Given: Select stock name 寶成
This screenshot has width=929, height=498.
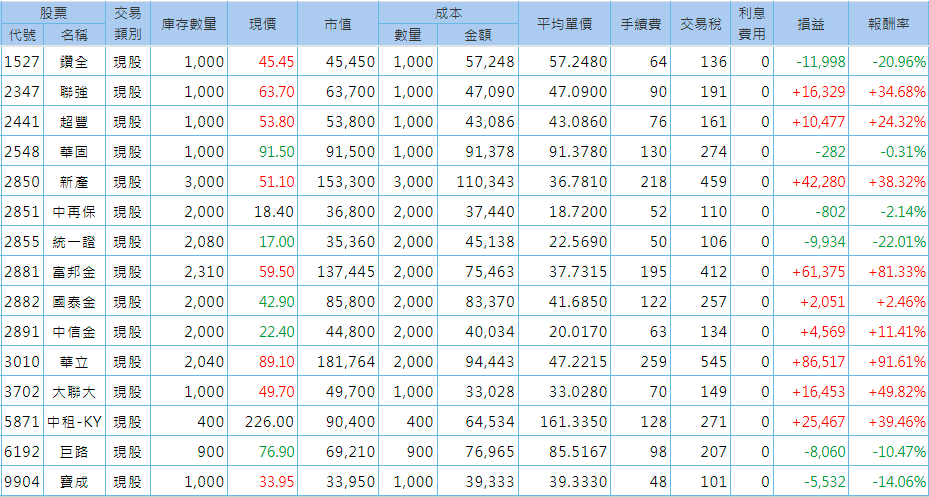Looking at the screenshot, I should pyautogui.click(x=74, y=482).
